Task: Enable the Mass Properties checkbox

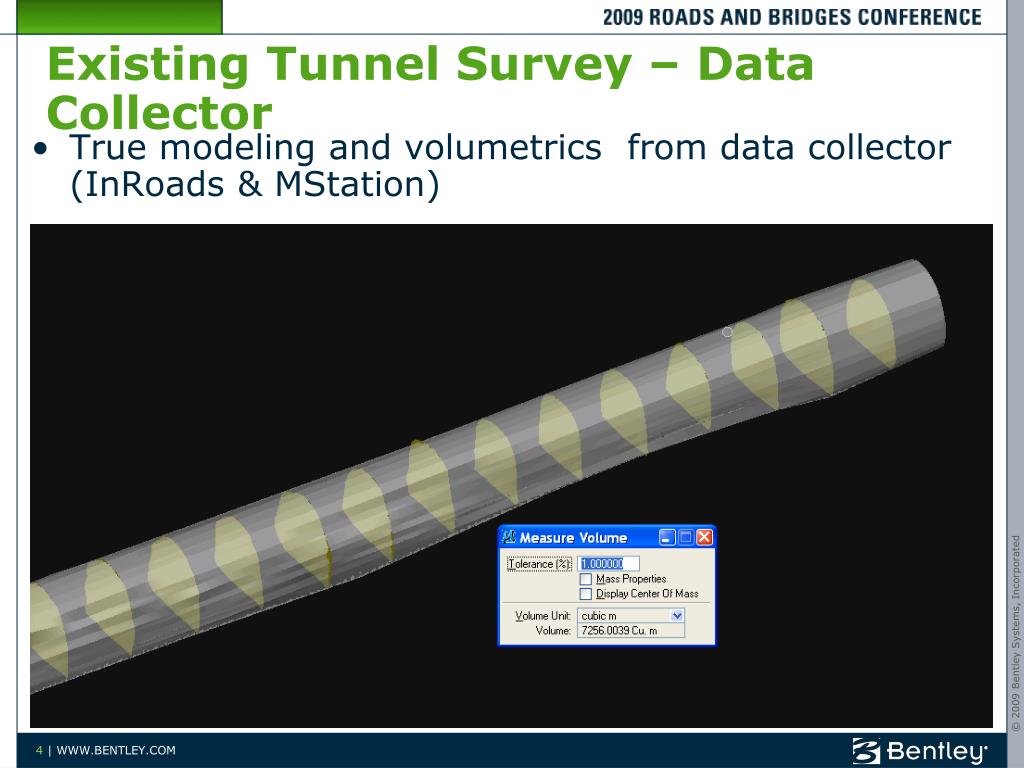Action: click(x=586, y=579)
